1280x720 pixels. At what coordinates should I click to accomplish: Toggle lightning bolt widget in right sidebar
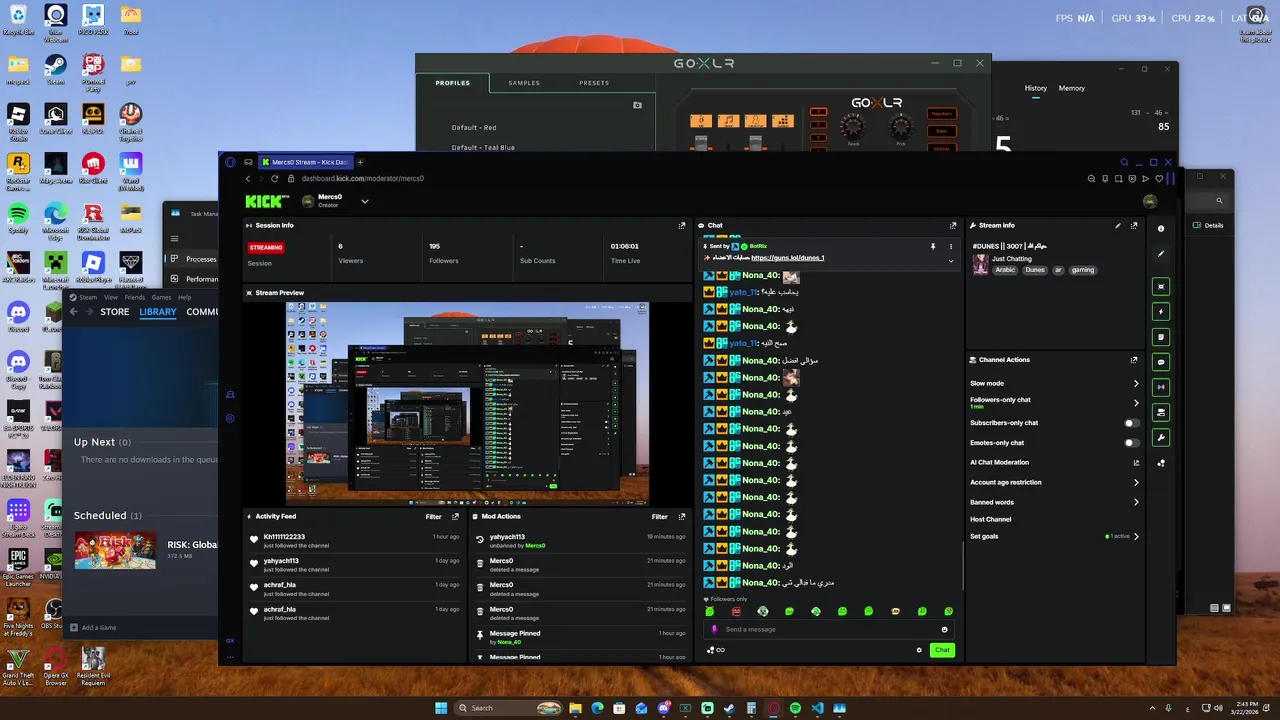coord(1161,311)
